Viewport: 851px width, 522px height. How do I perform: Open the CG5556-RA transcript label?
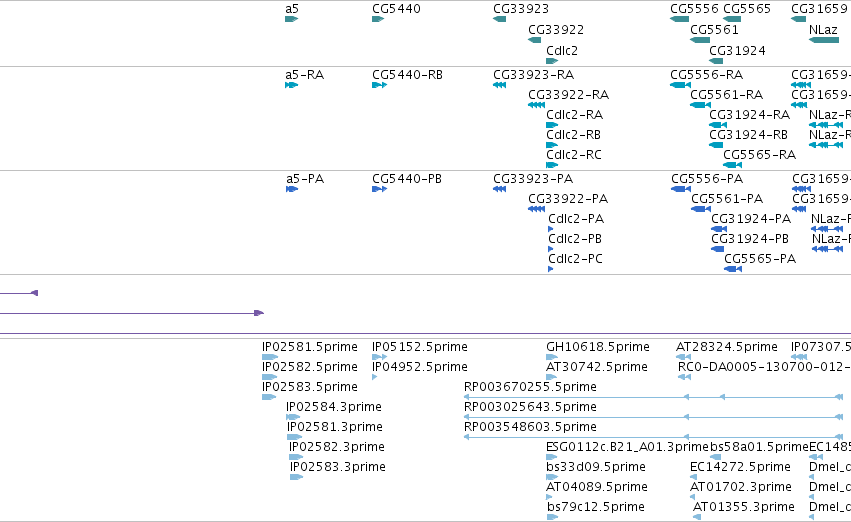707,75
